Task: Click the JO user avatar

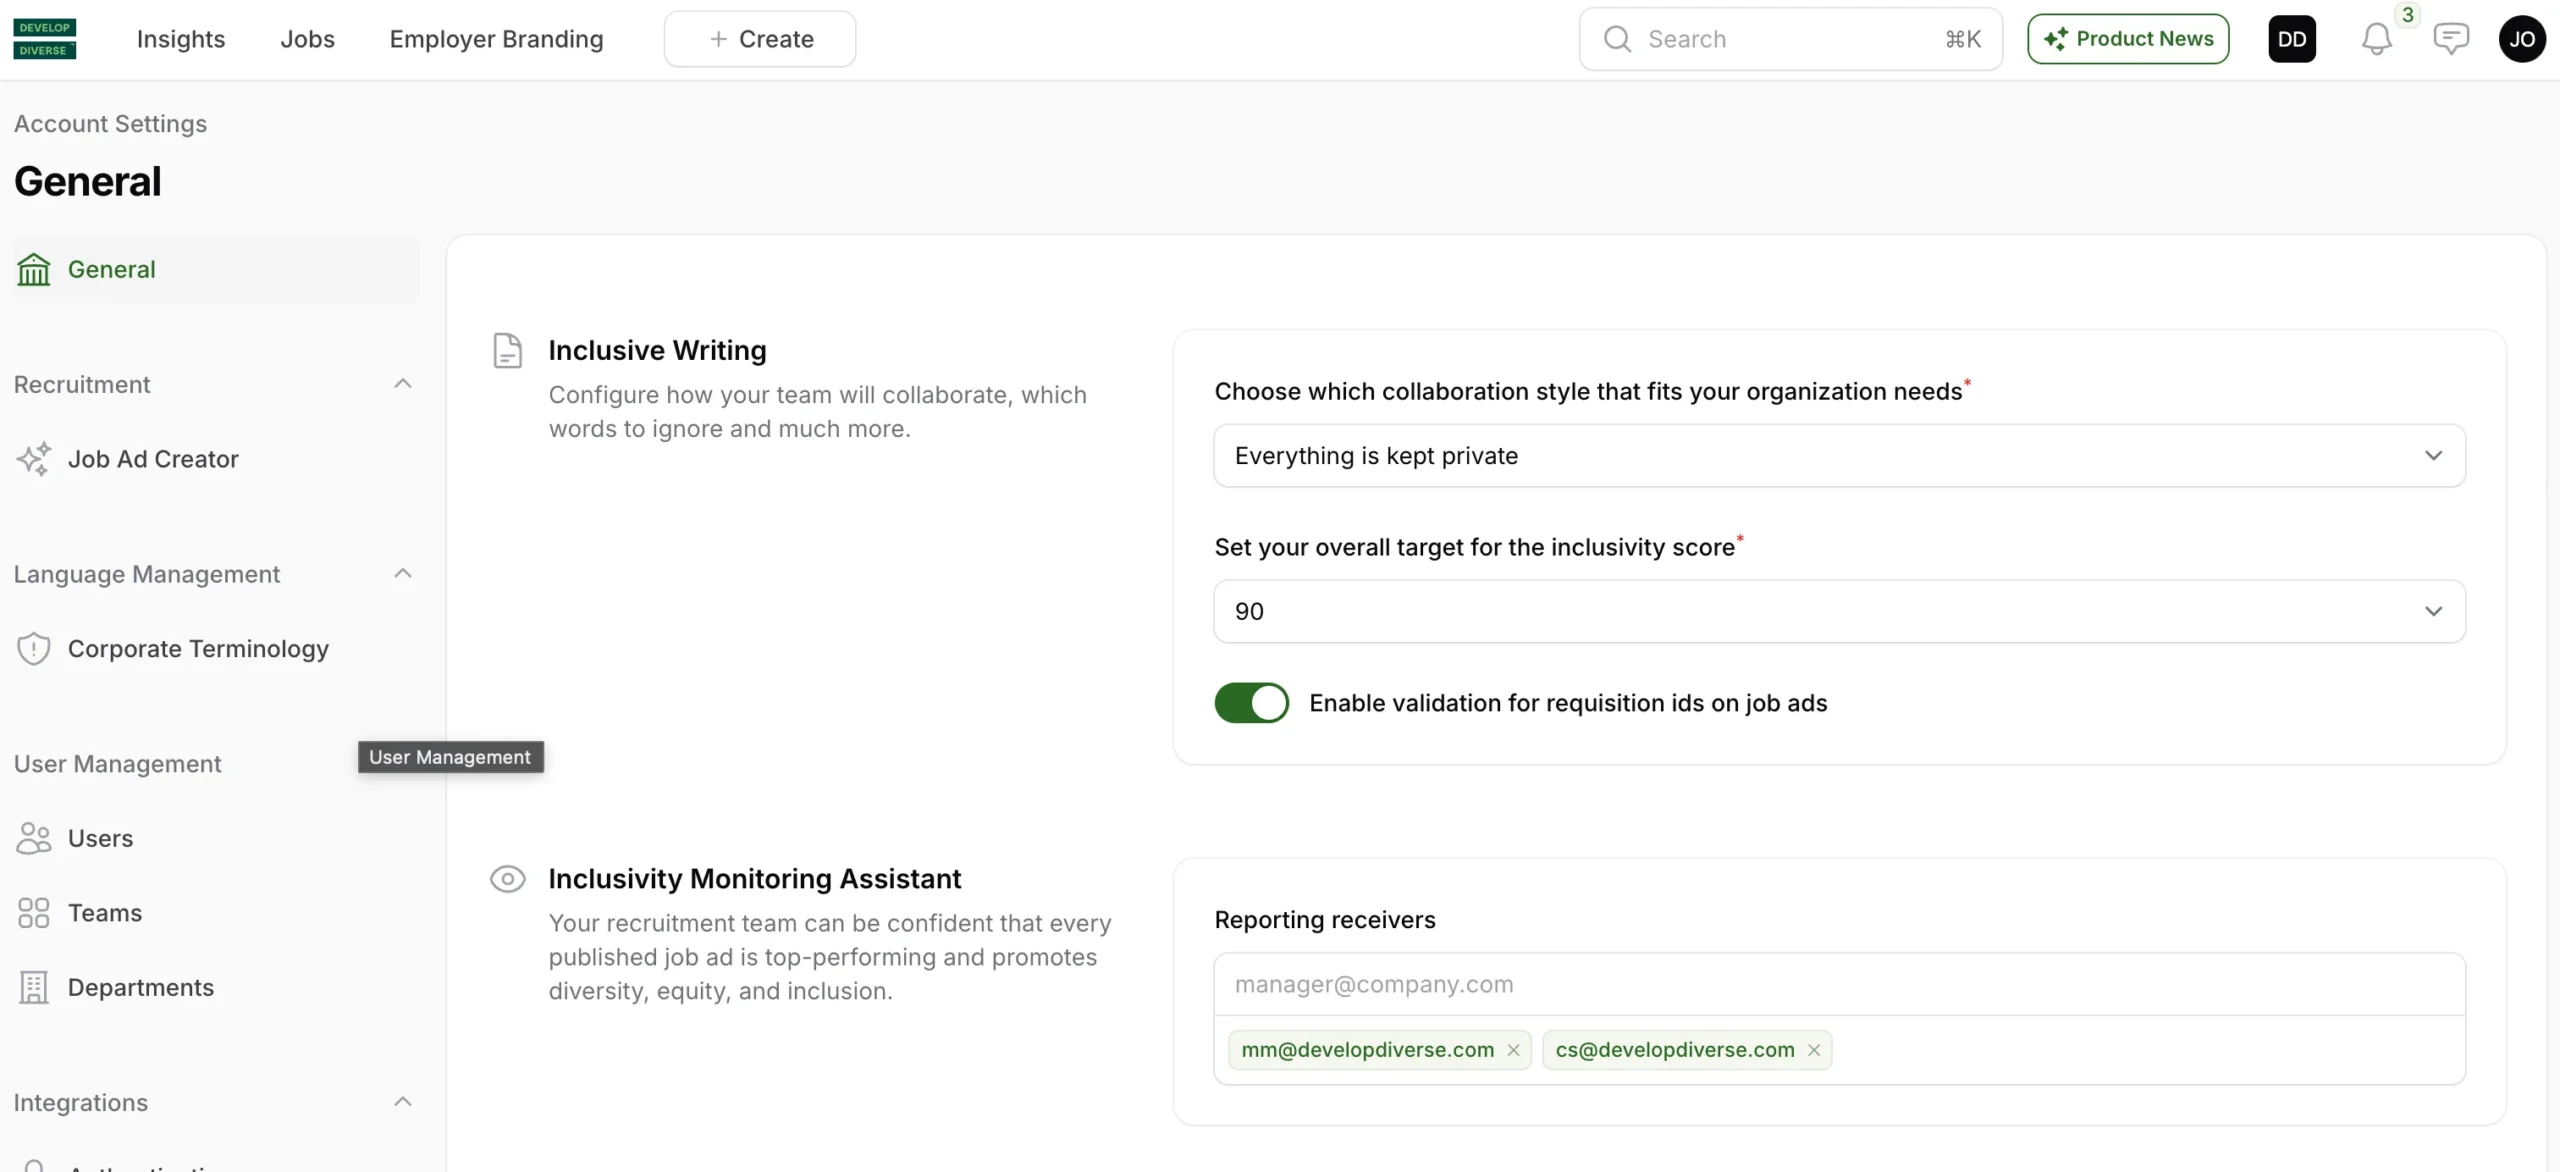Action: (2521, 39)
